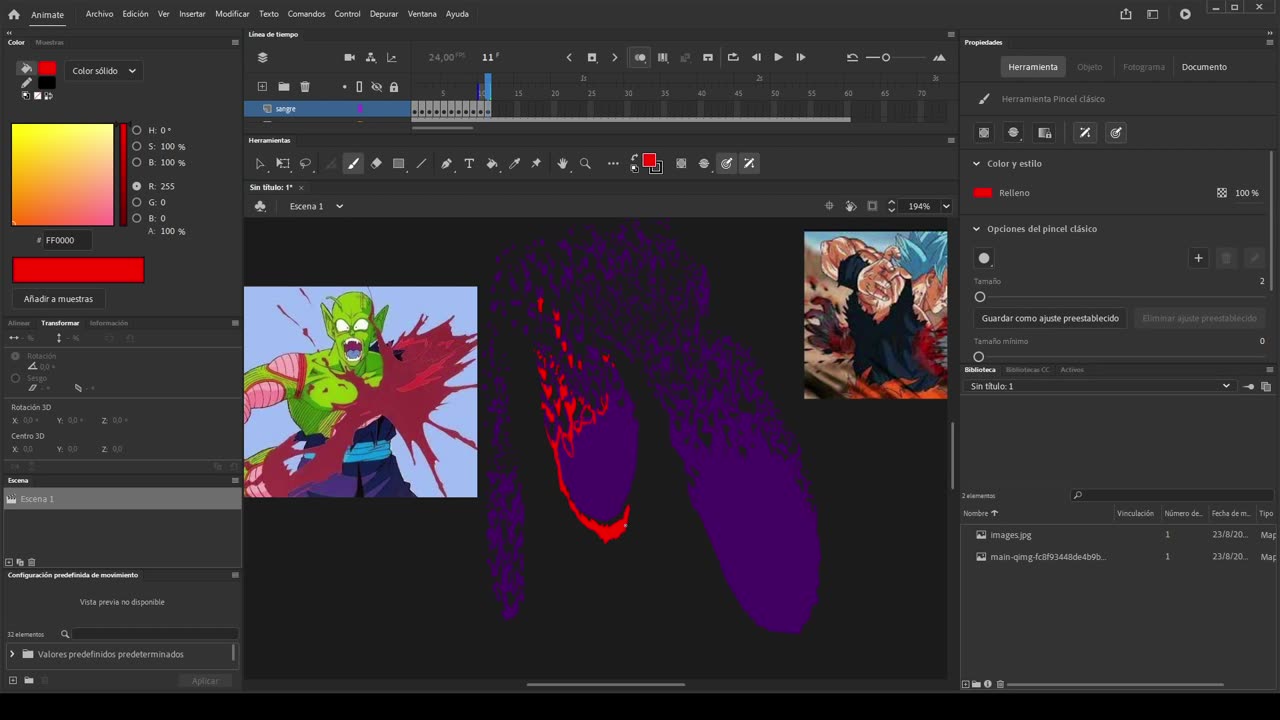Hide all layers with eye icon
This screenshot has width=1280, height=720.
(x=377, y=87)
